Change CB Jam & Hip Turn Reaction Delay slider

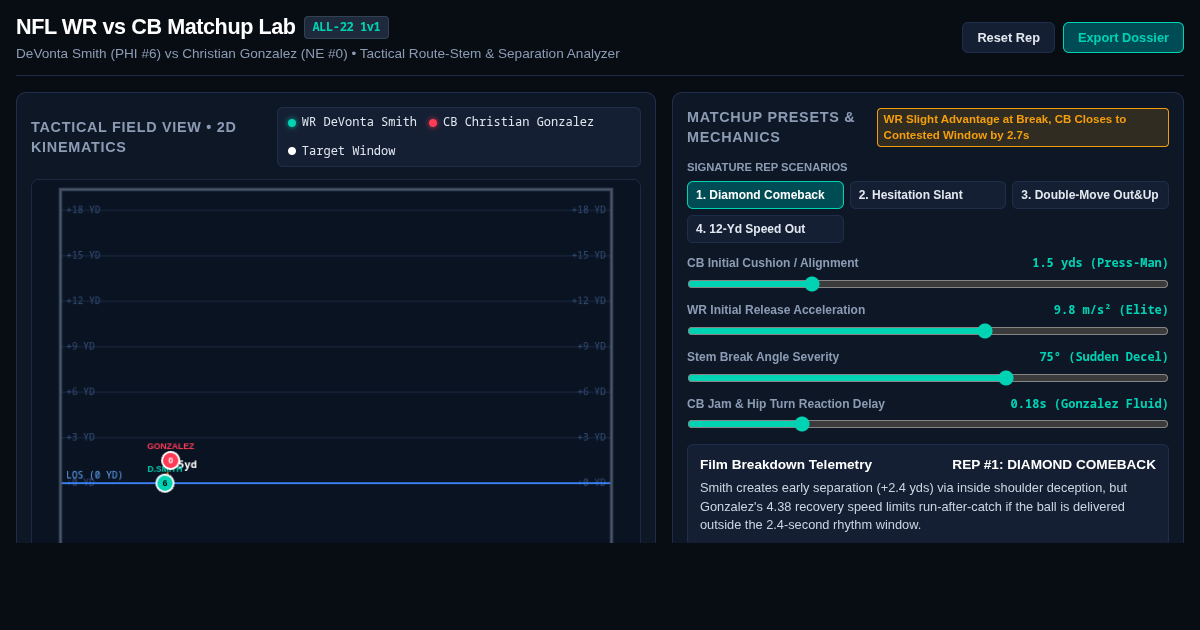click(928, 424)
